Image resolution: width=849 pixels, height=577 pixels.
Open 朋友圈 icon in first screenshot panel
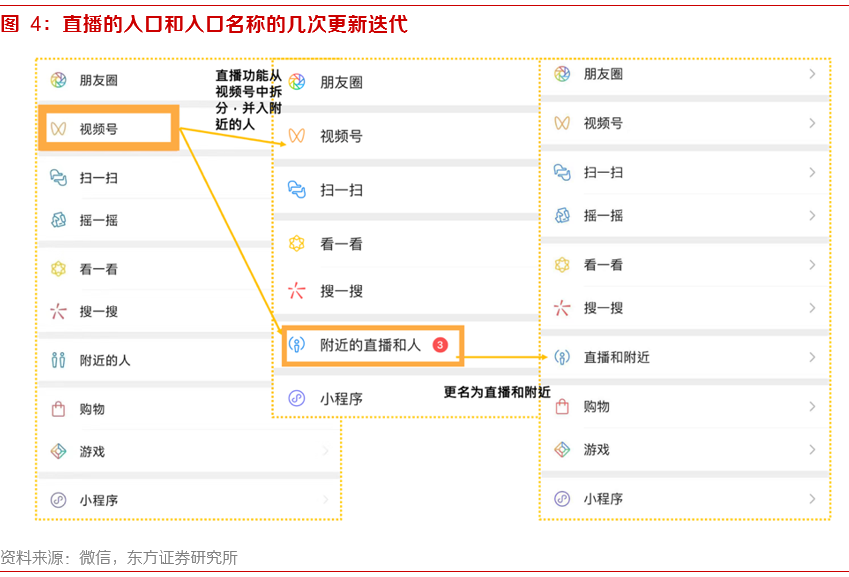[58, 80]
